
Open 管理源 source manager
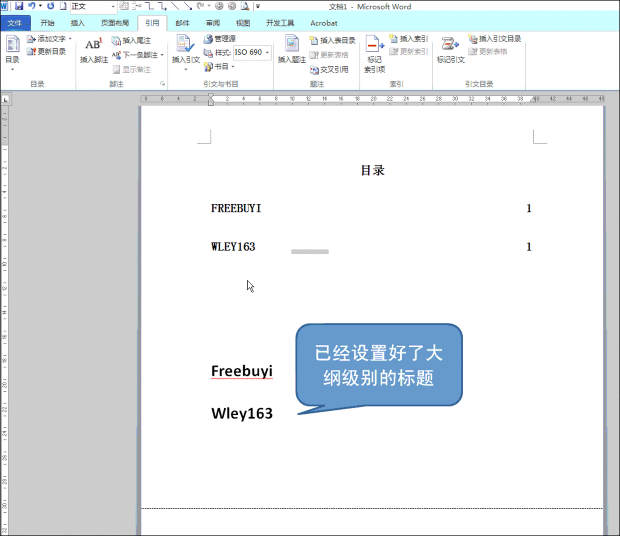coord(220,39)
